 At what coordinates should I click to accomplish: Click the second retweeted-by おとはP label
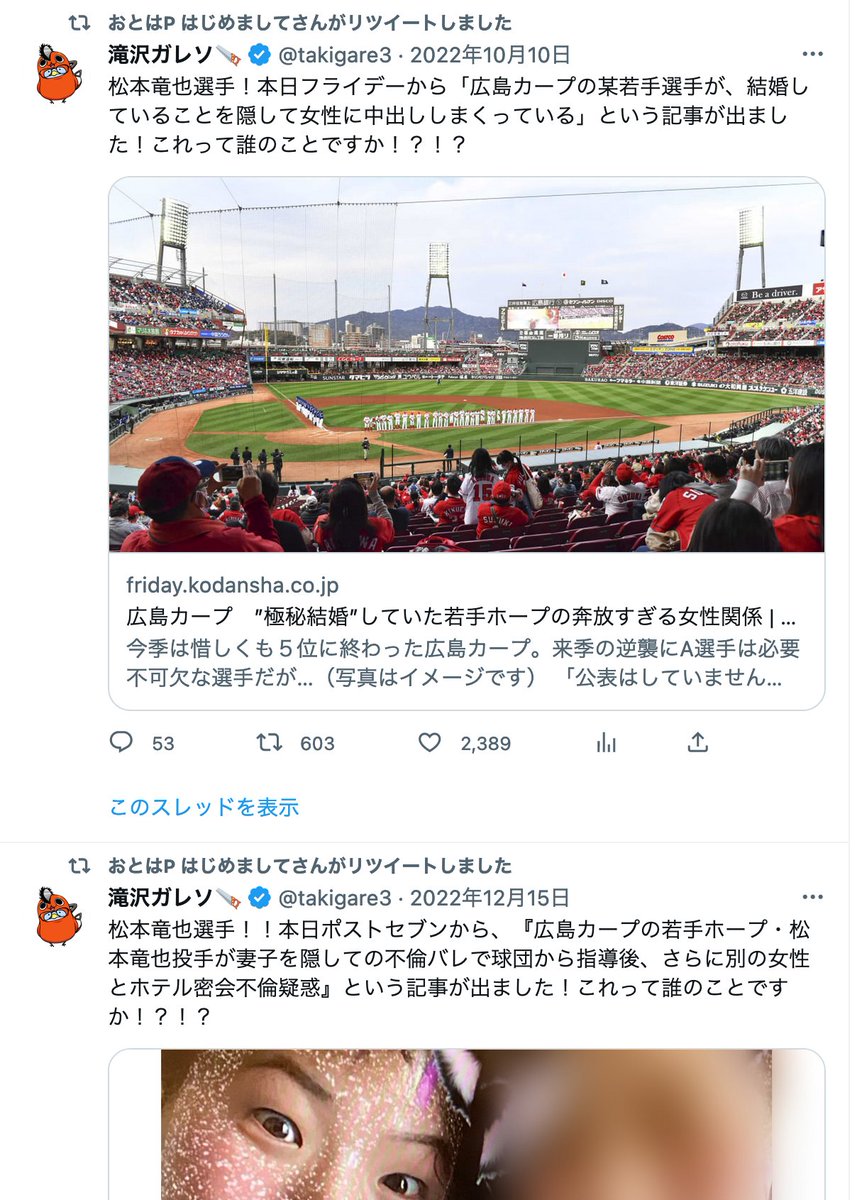(310, 865)
